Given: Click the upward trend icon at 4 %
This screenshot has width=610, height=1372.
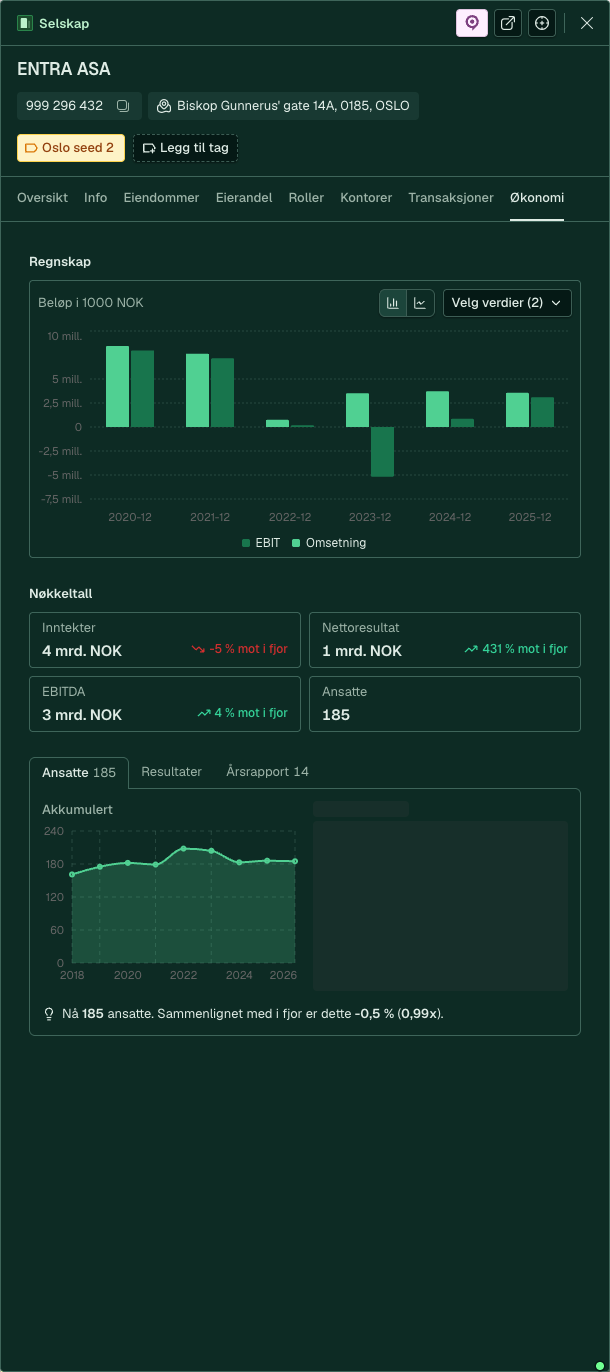Looking at the screenshot, I should [204, 713].
